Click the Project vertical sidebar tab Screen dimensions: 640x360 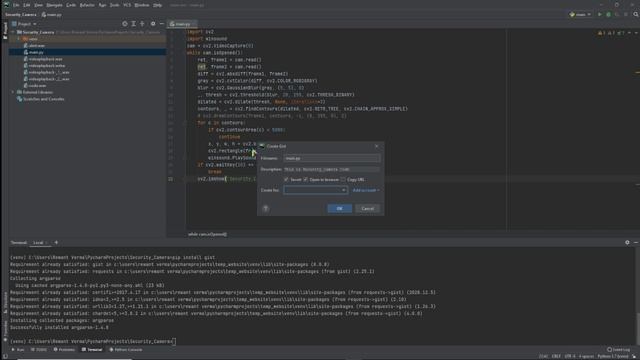pos(5,31)
